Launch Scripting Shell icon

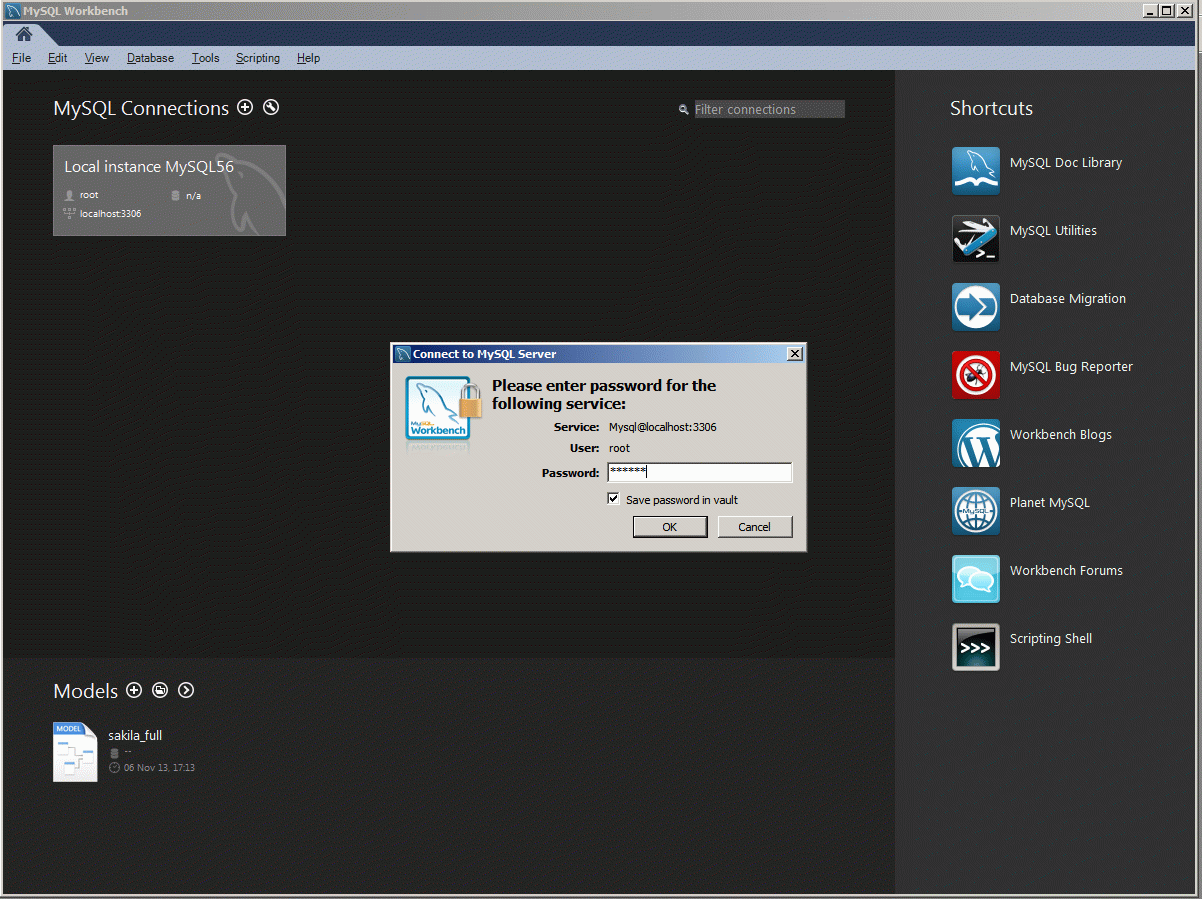pyautogui.click(x=976, y=647)
